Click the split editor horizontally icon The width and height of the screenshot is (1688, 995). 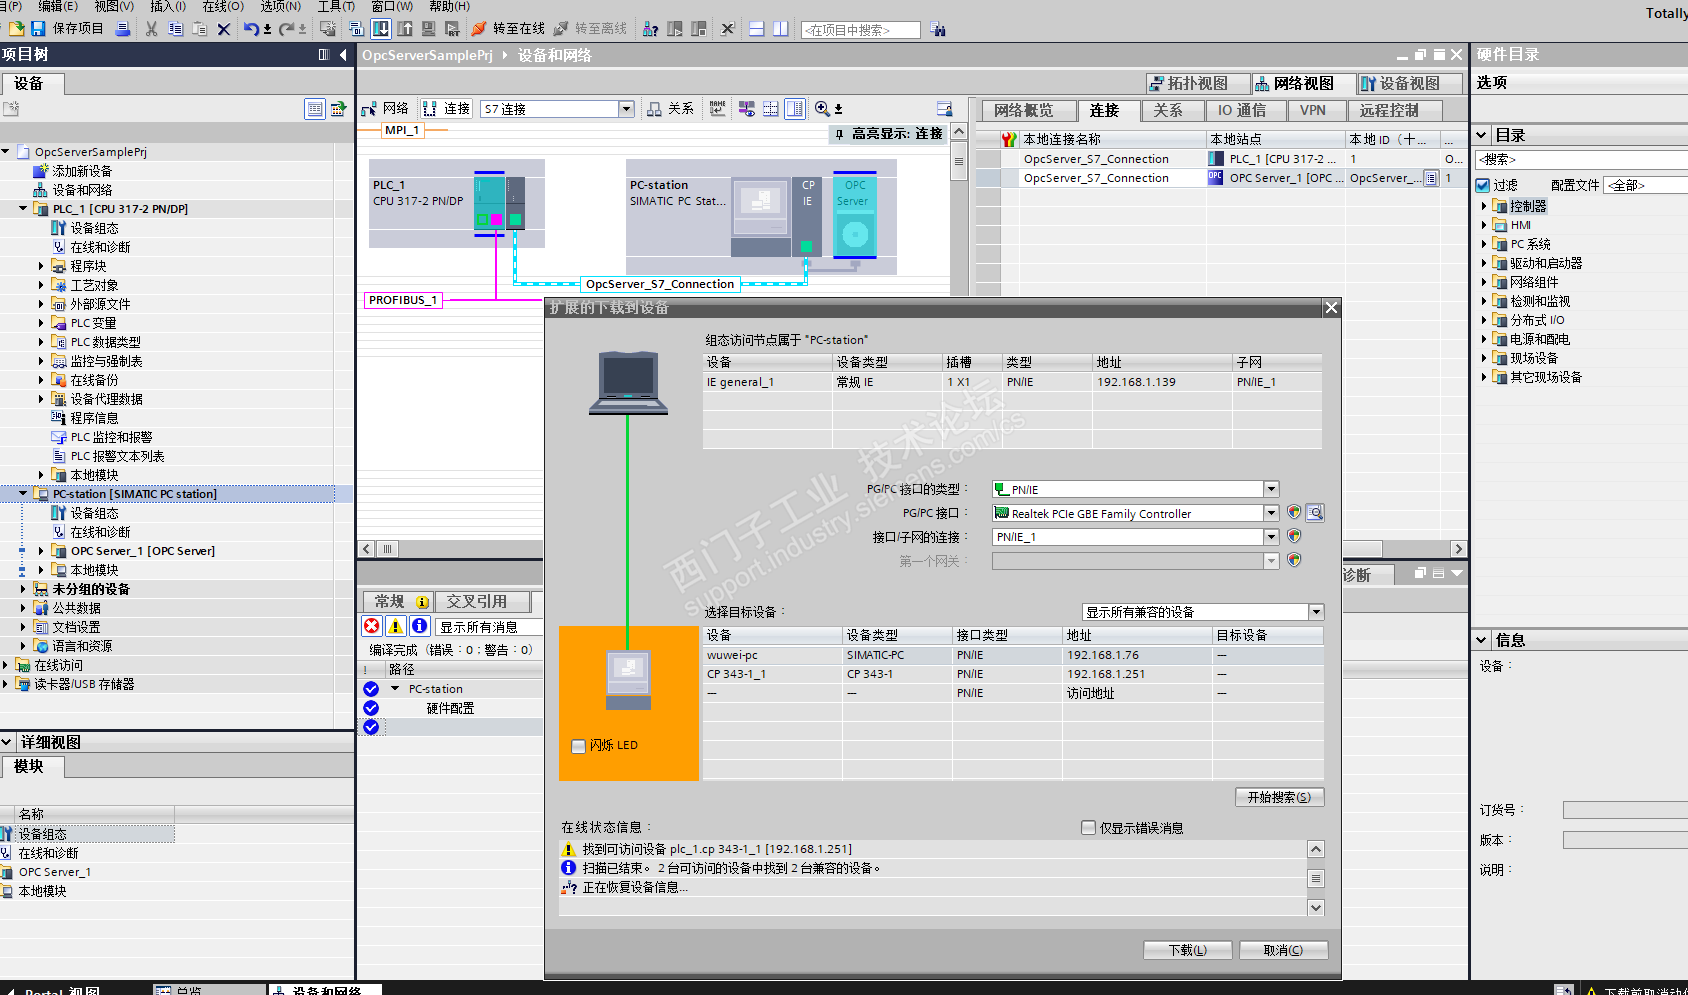[x=757, y=29]
